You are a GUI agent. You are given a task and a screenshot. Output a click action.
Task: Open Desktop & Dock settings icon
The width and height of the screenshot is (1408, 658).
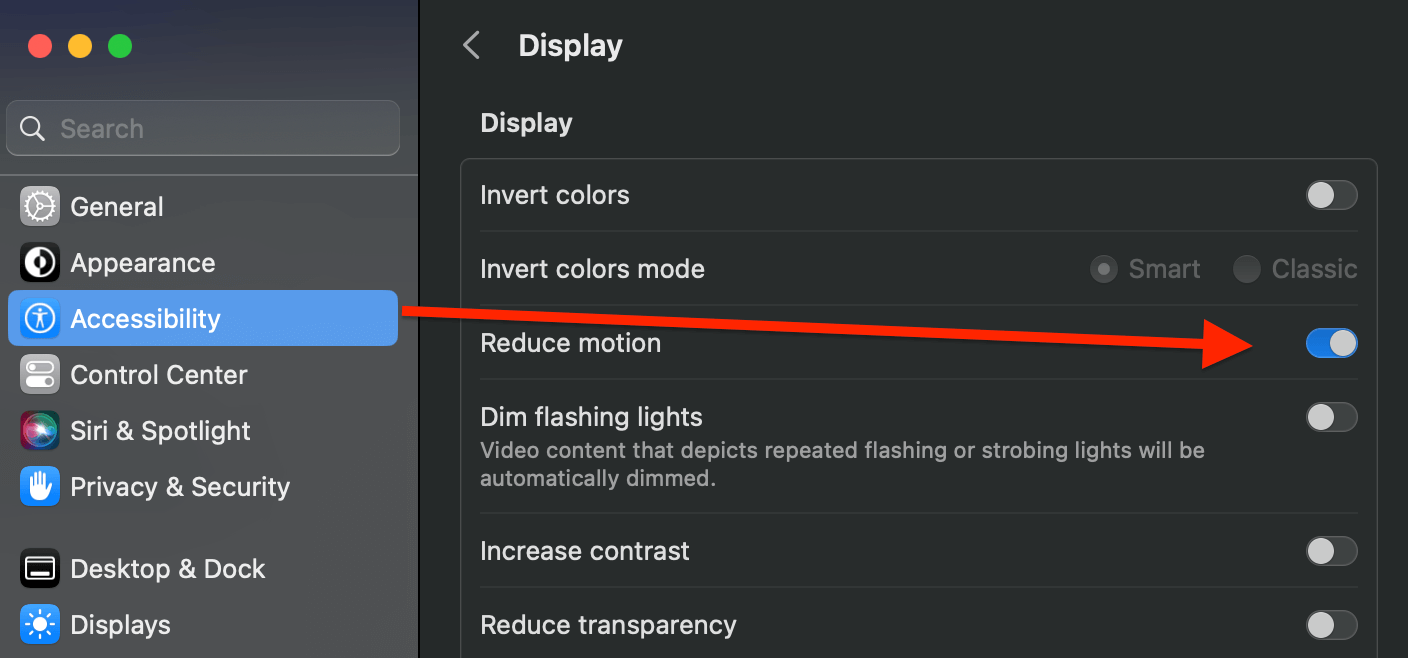[x=39, y=568]
